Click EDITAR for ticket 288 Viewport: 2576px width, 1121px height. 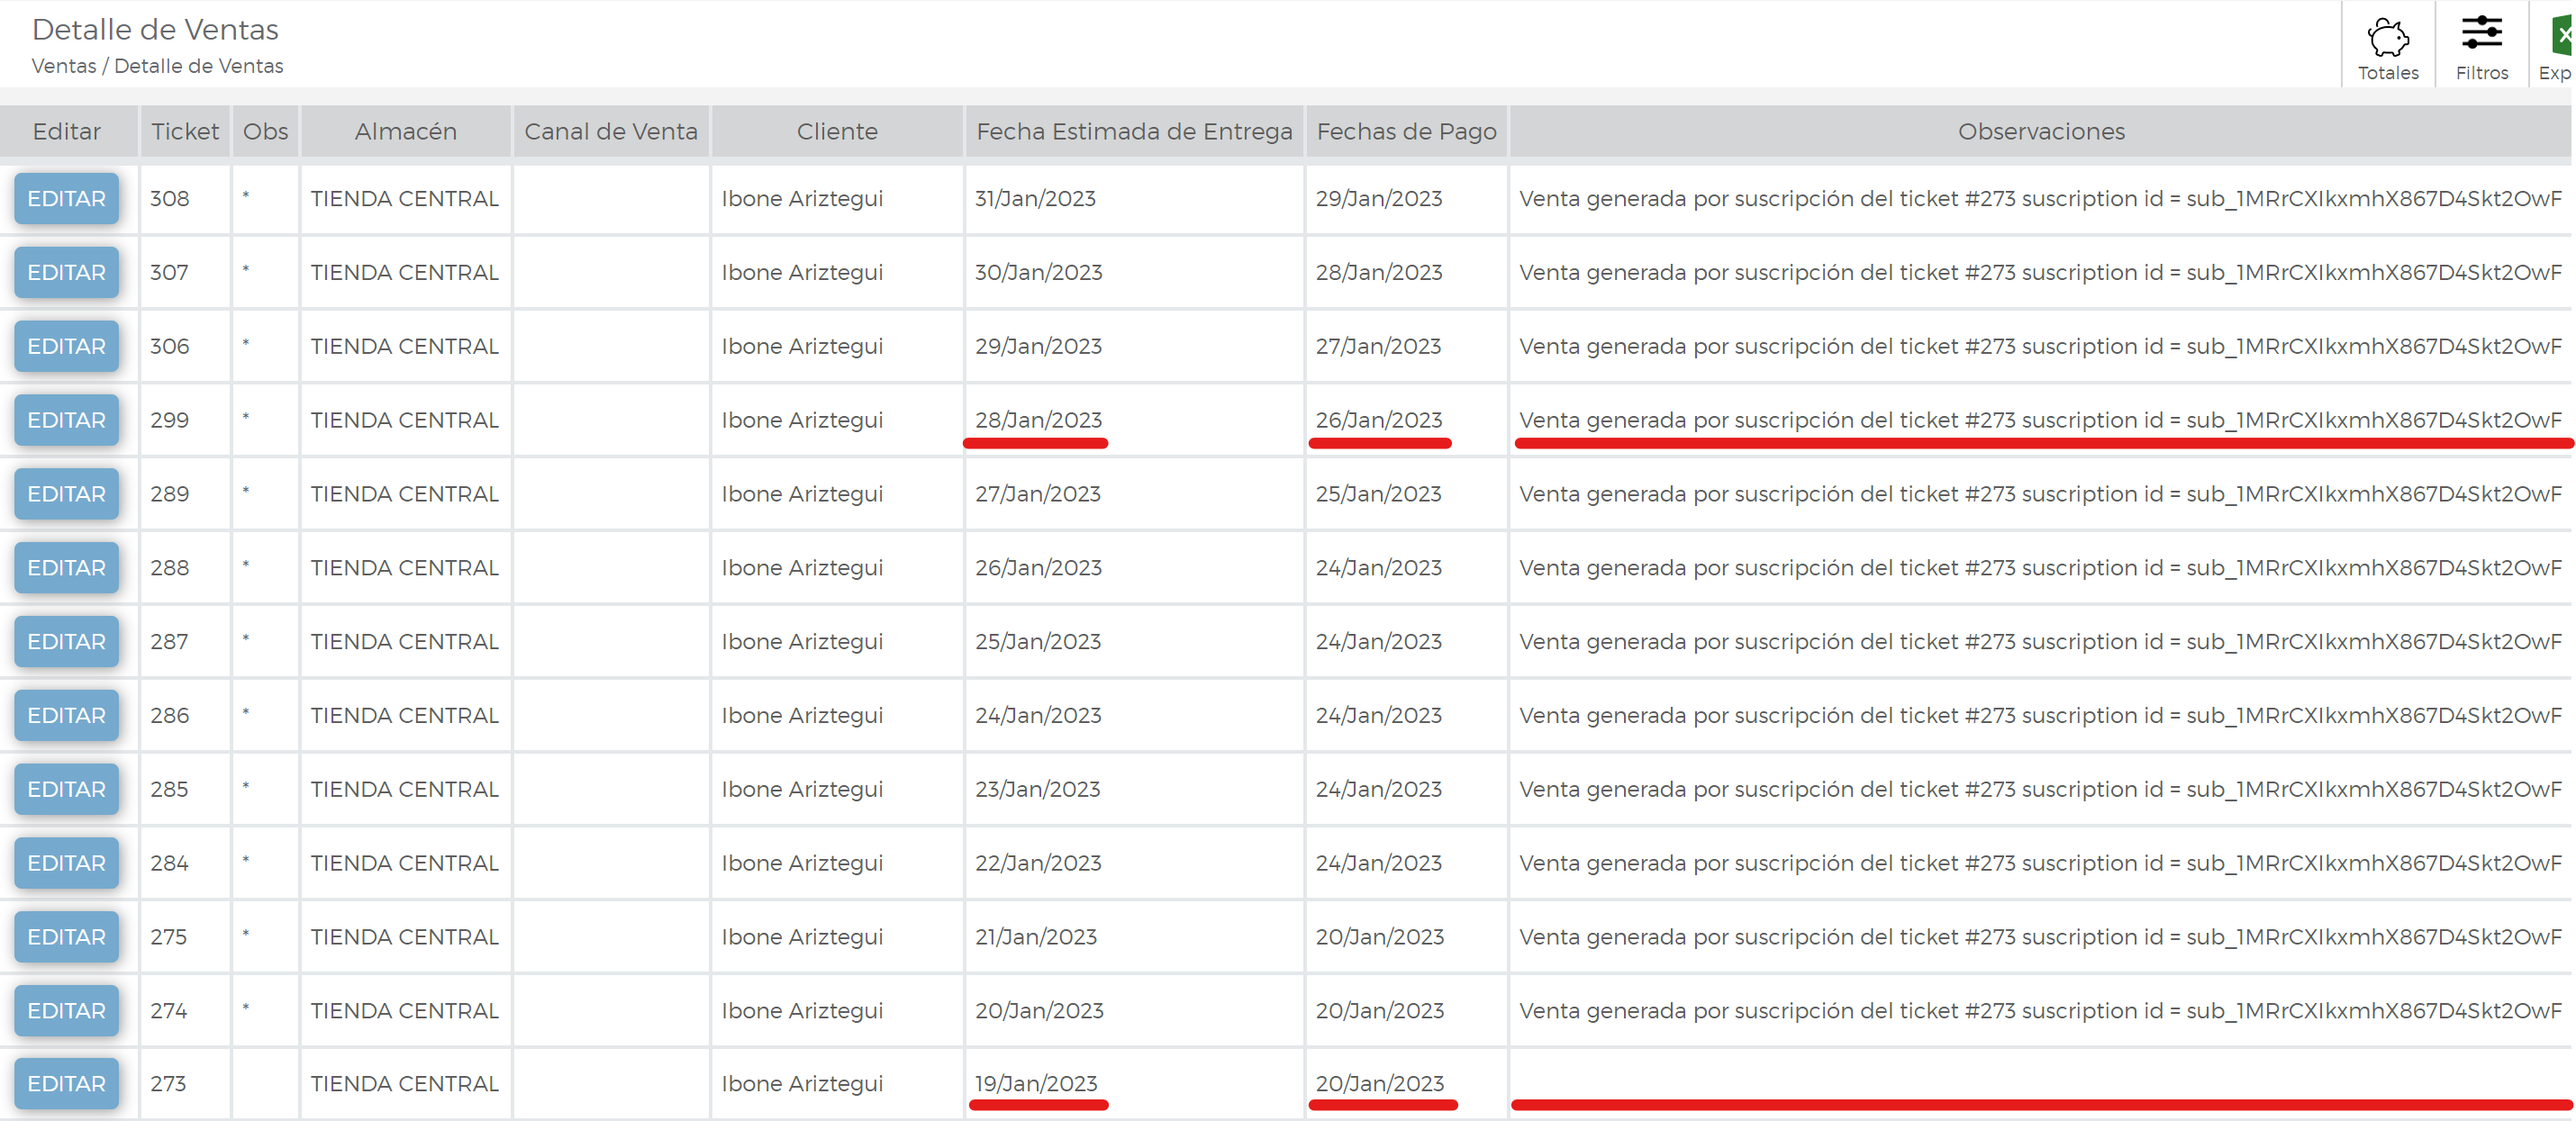(x=66, y=568)
